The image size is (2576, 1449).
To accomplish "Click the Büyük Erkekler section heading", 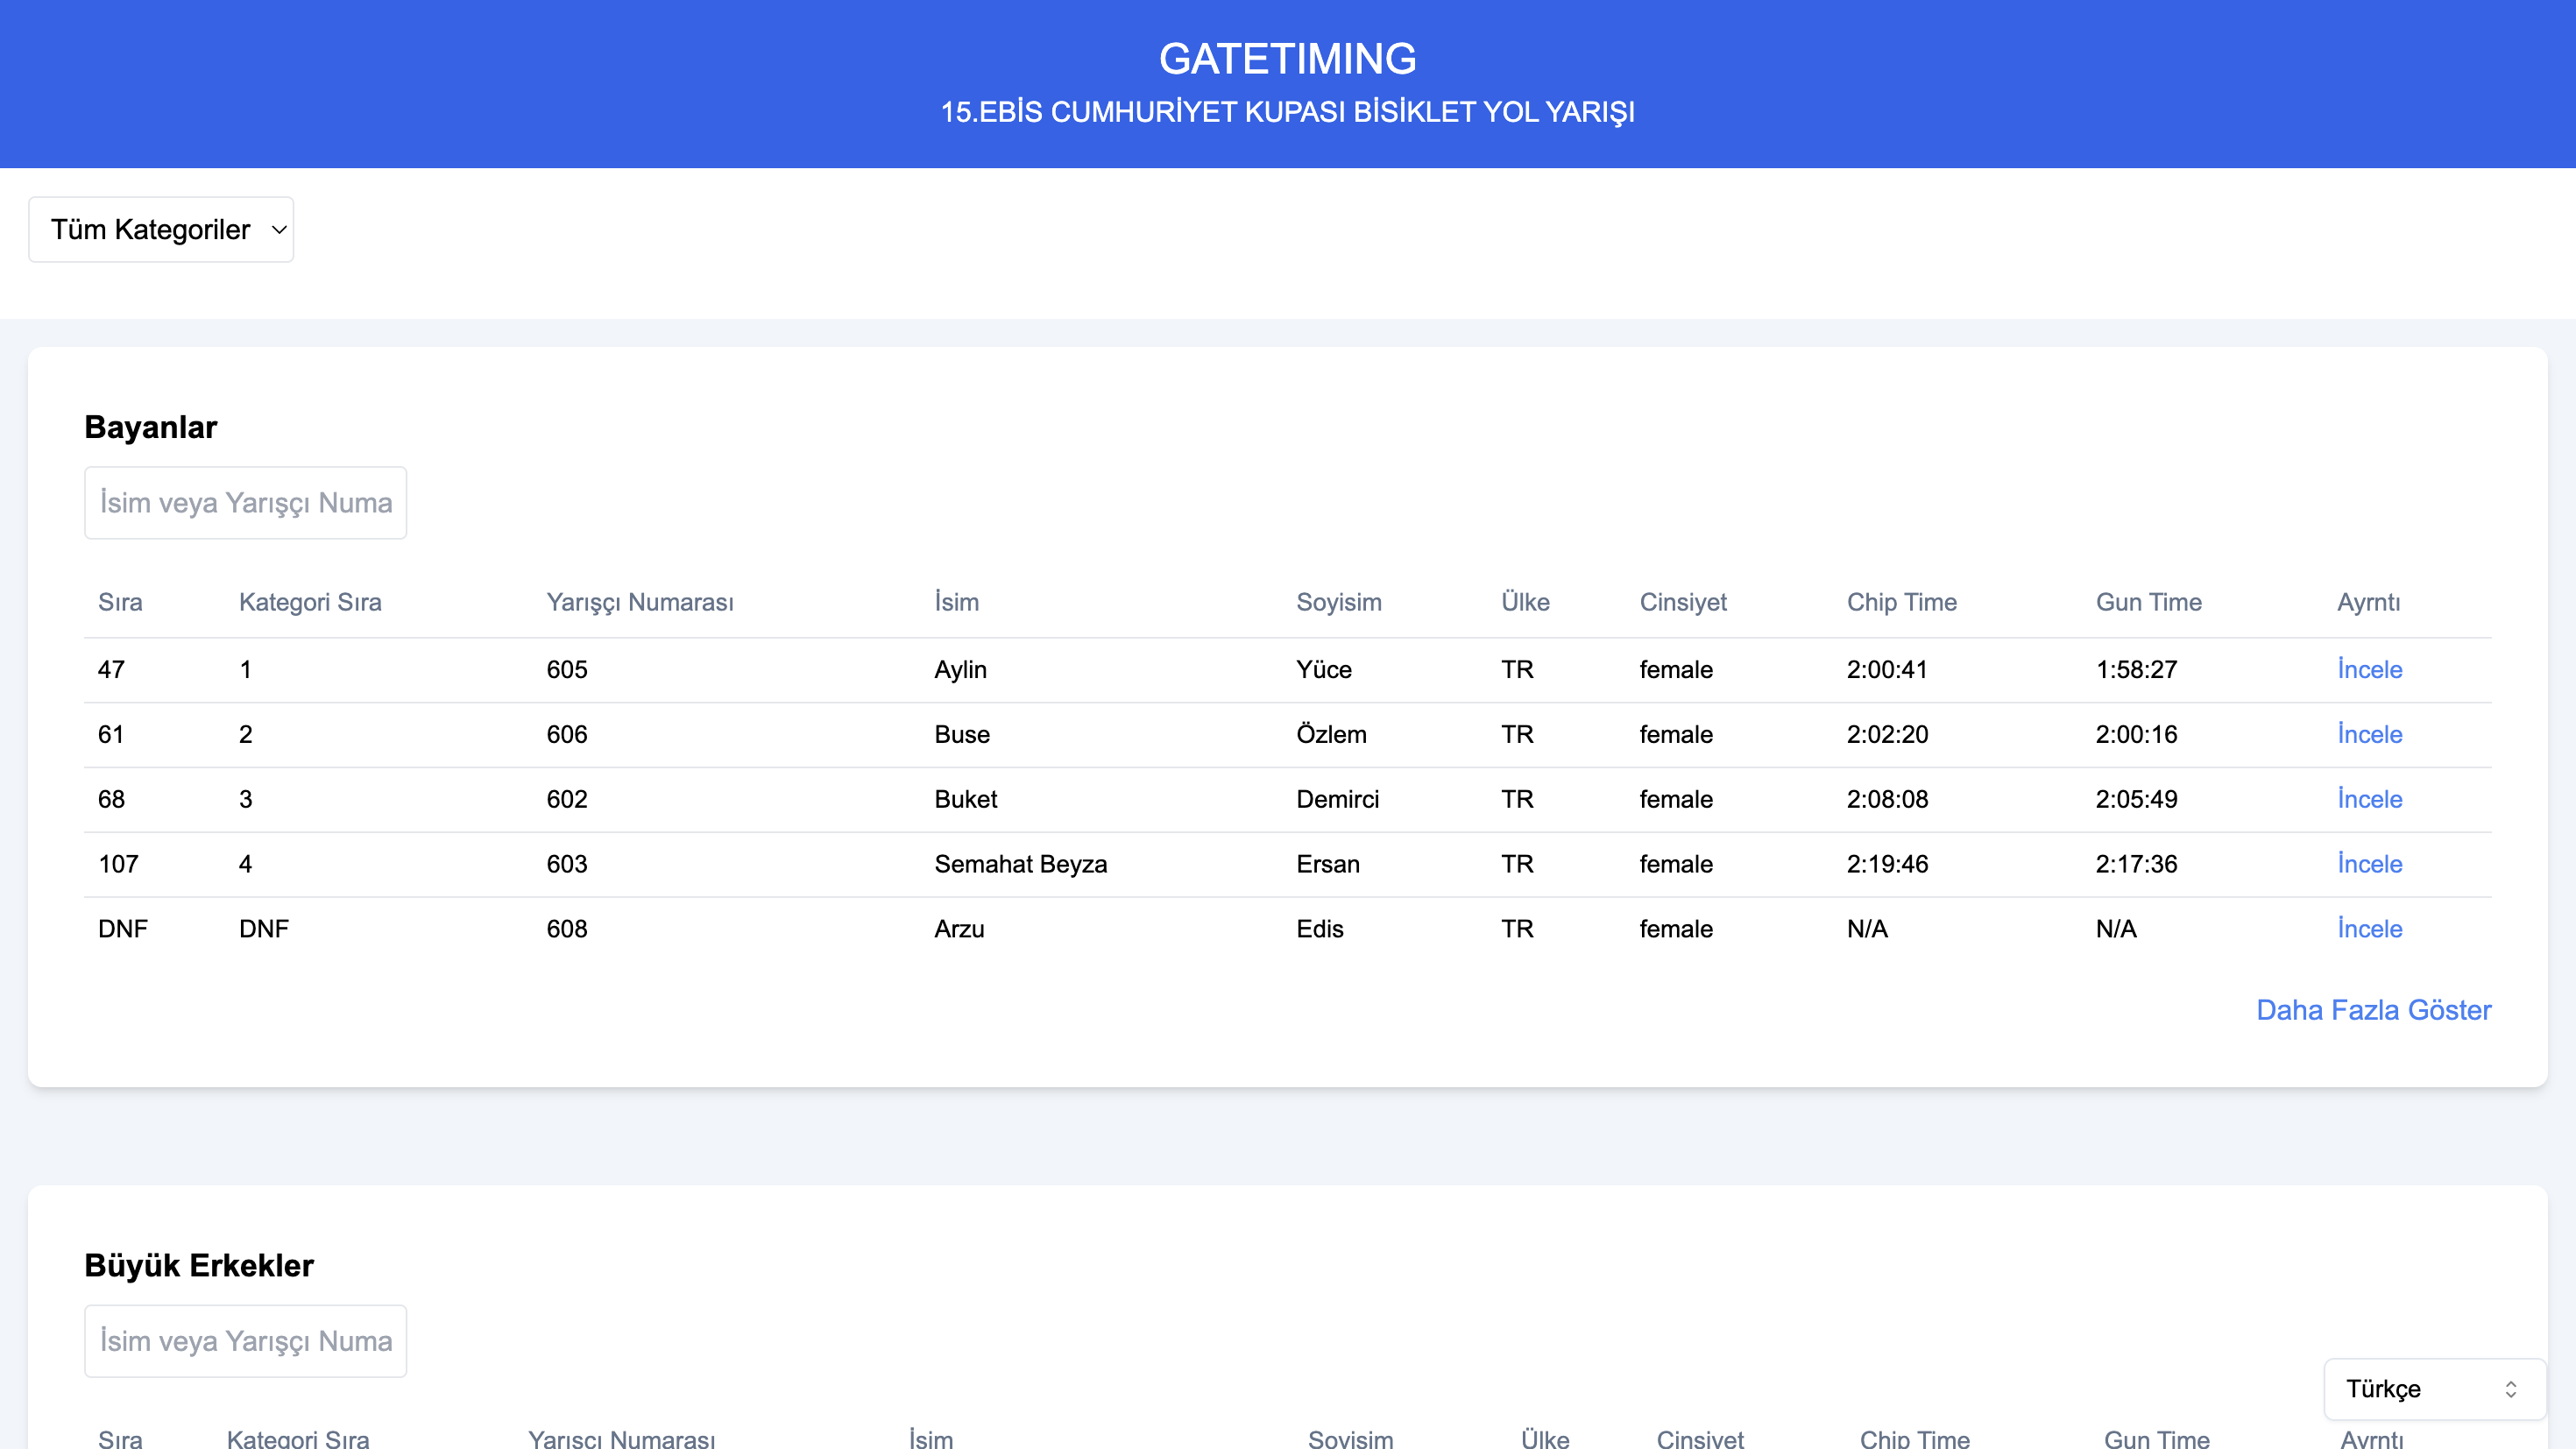I will (199, 1265).
